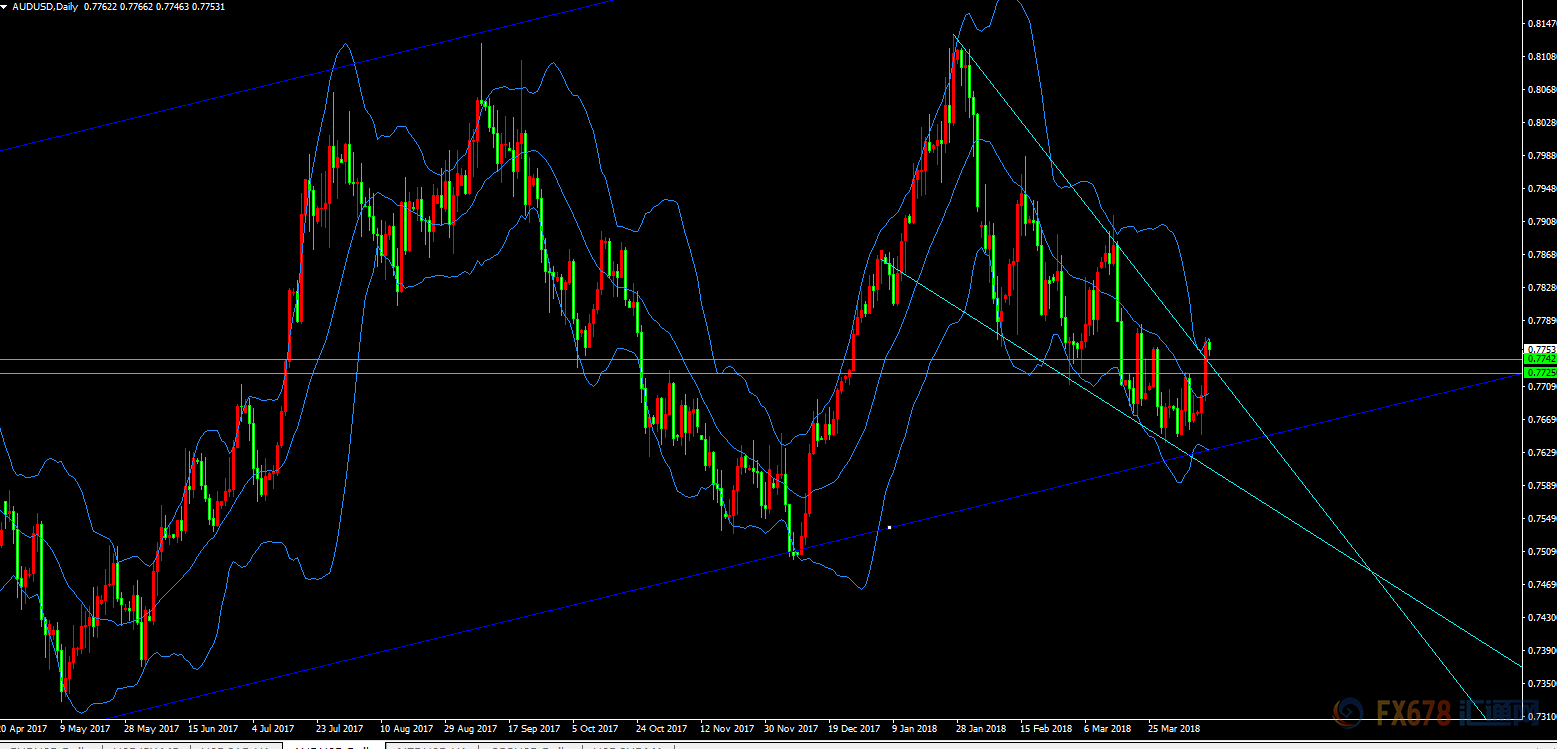Click the 30 Nov 2017 date label
The image size is (1557, 749).
(x=792, y=729)
